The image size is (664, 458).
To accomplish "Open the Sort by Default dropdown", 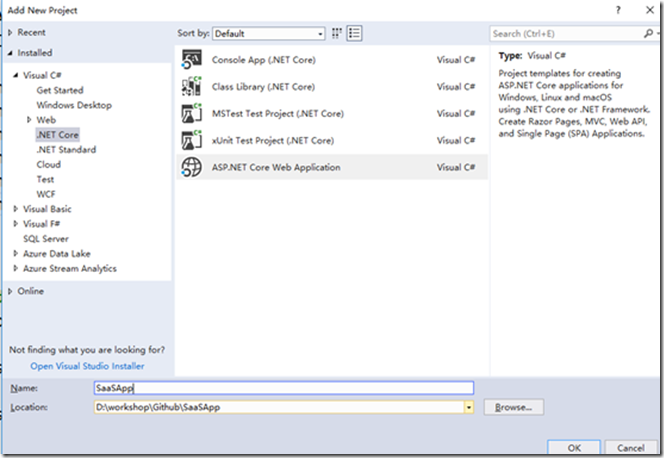I will [269, 33].
